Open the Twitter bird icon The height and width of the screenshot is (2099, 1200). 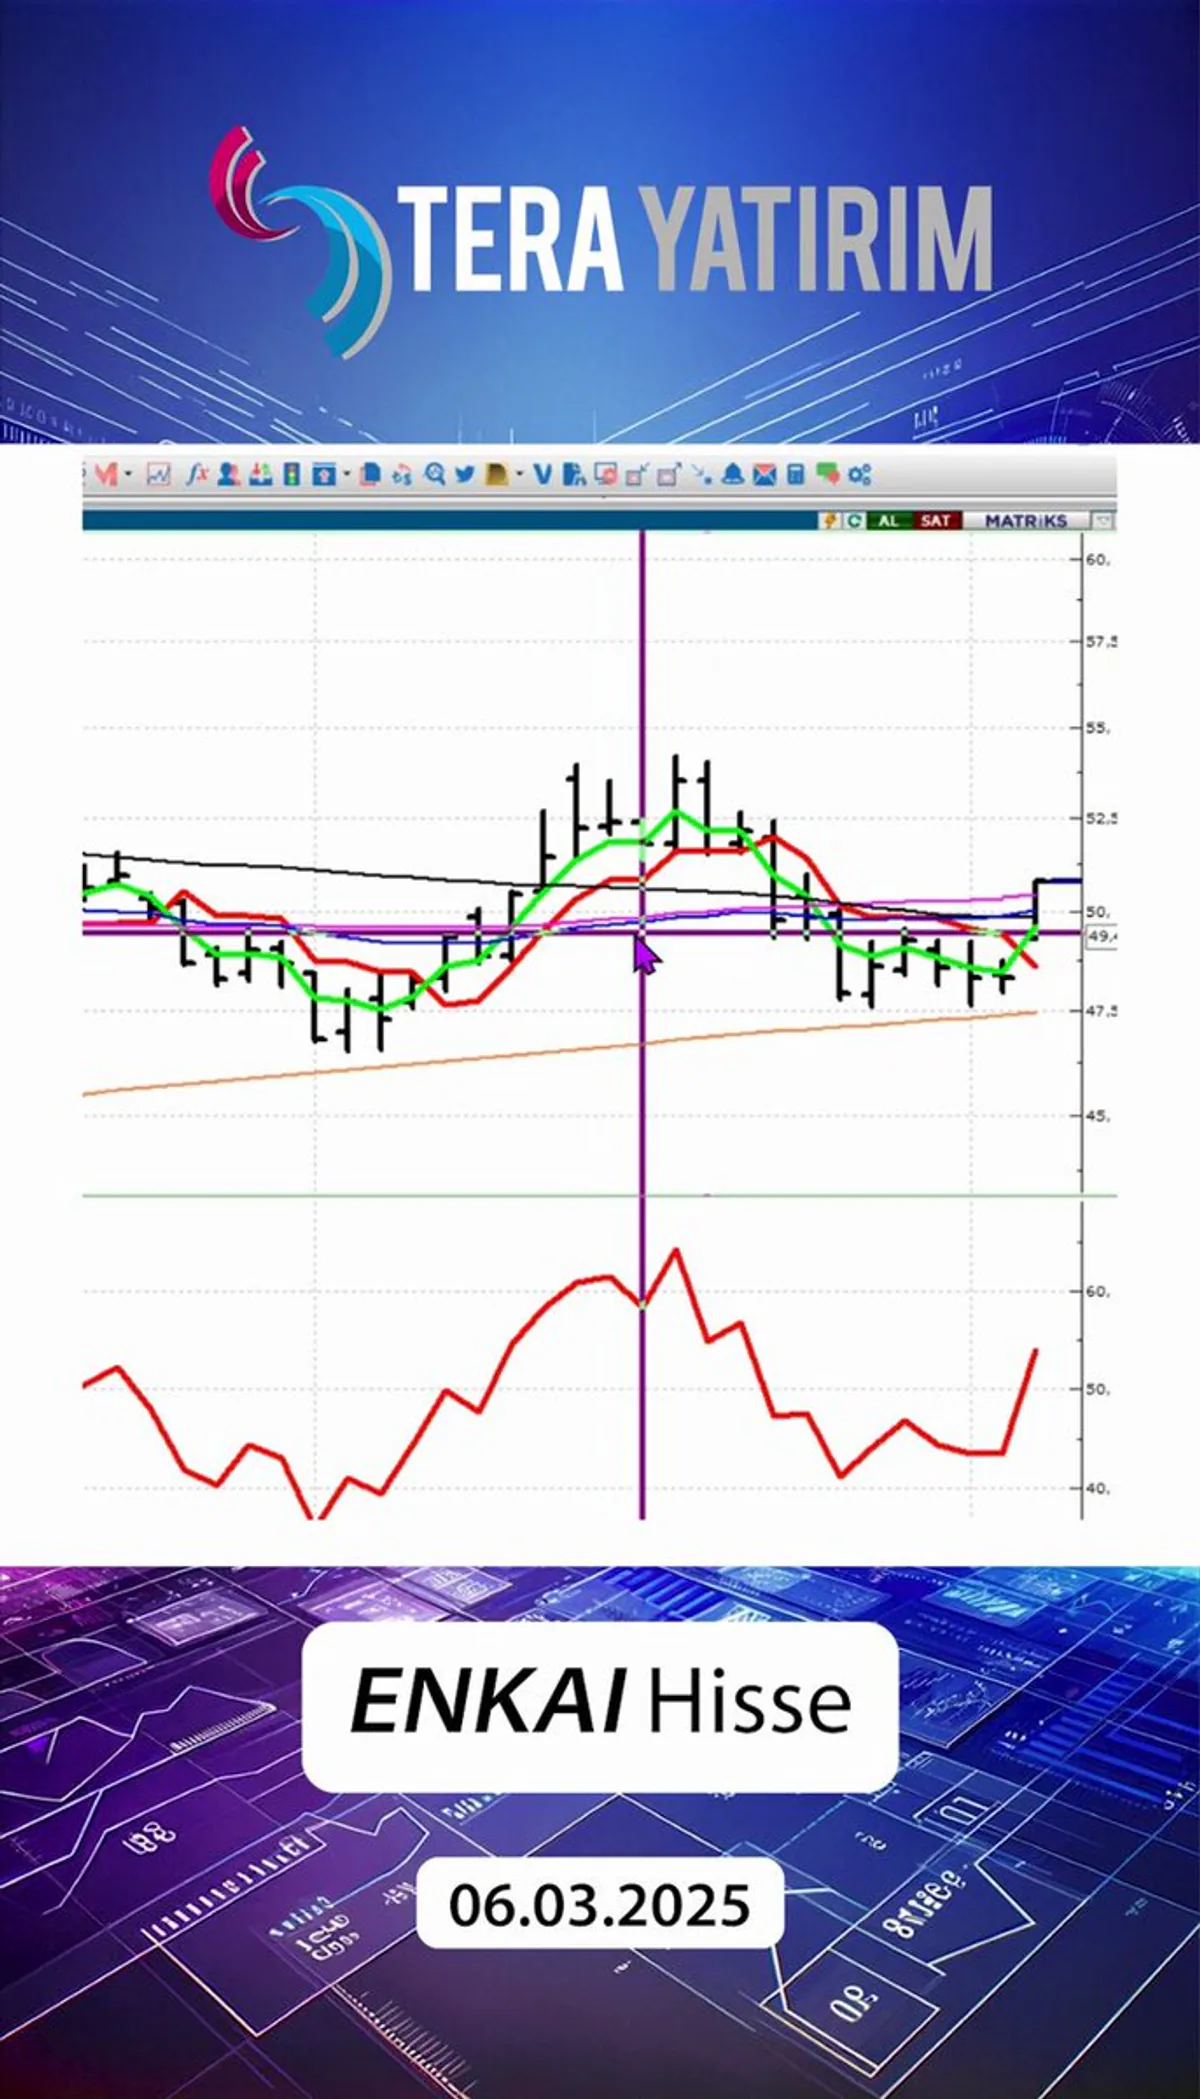coord(464,474)
